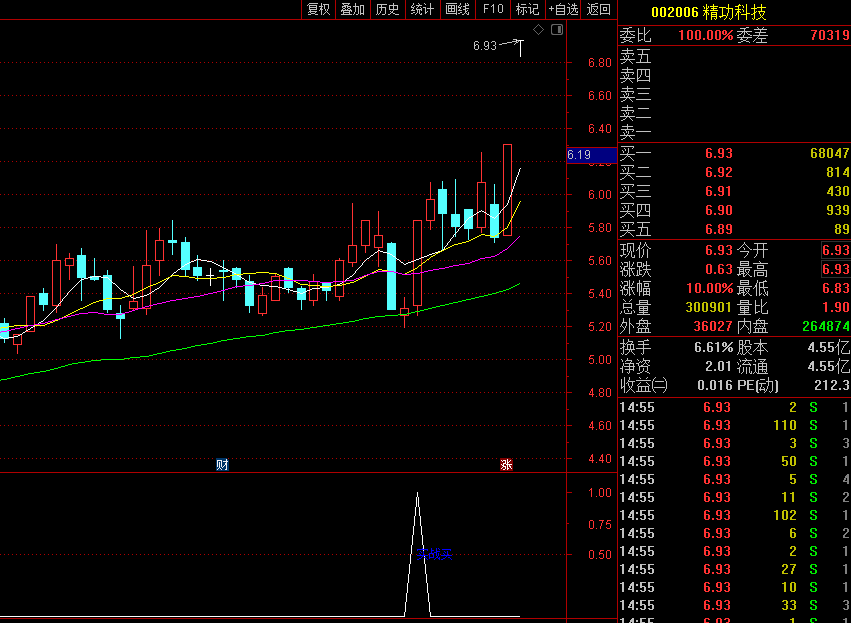Open the 复权 menu button
851x623 pixels.
tap(319, 9)
